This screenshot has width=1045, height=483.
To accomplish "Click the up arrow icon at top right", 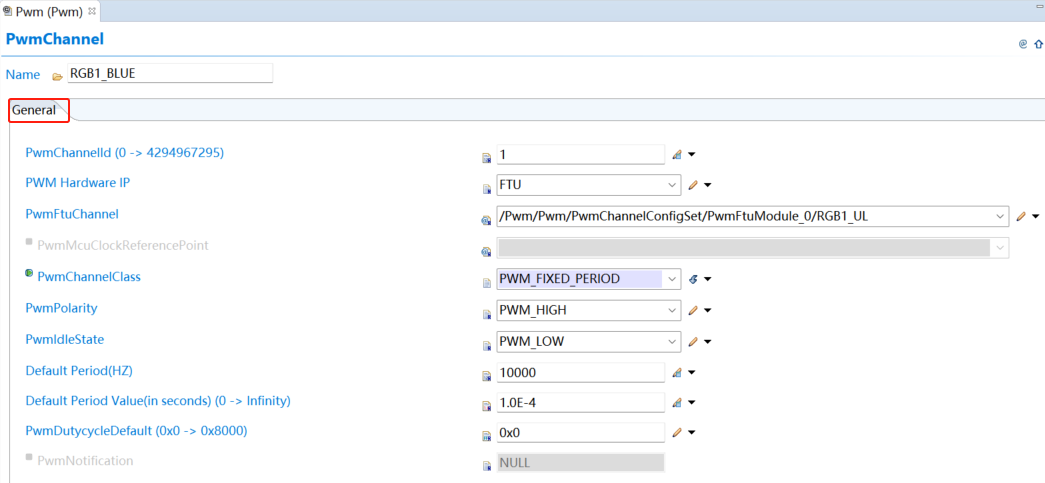I will (1038, 44).
